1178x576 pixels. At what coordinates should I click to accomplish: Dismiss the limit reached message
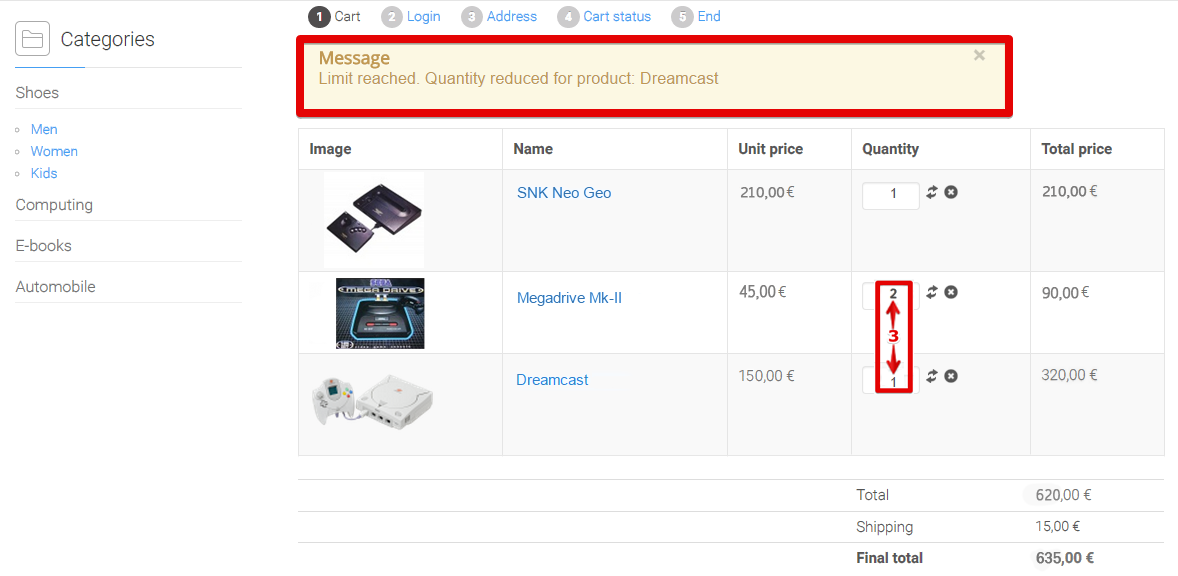[x=979, y=55]
